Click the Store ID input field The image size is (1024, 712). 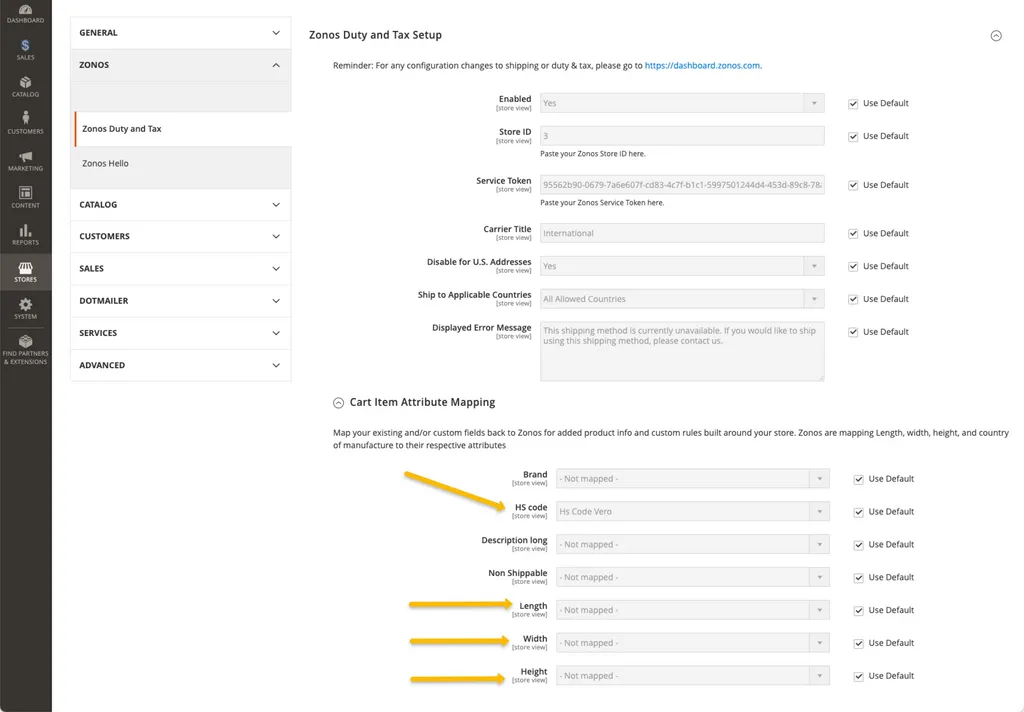[x=682, y=136]
